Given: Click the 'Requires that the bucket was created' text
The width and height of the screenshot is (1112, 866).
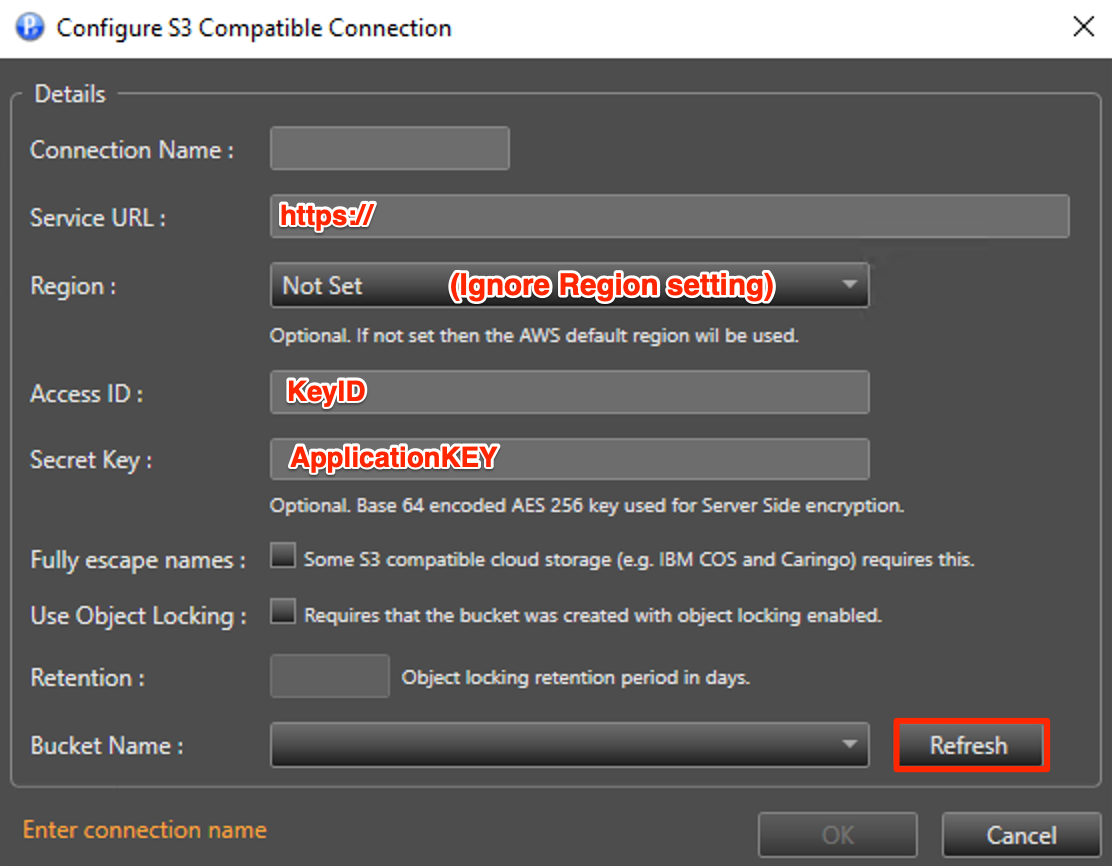Looking at the screenshot, I should coord(593,616).
